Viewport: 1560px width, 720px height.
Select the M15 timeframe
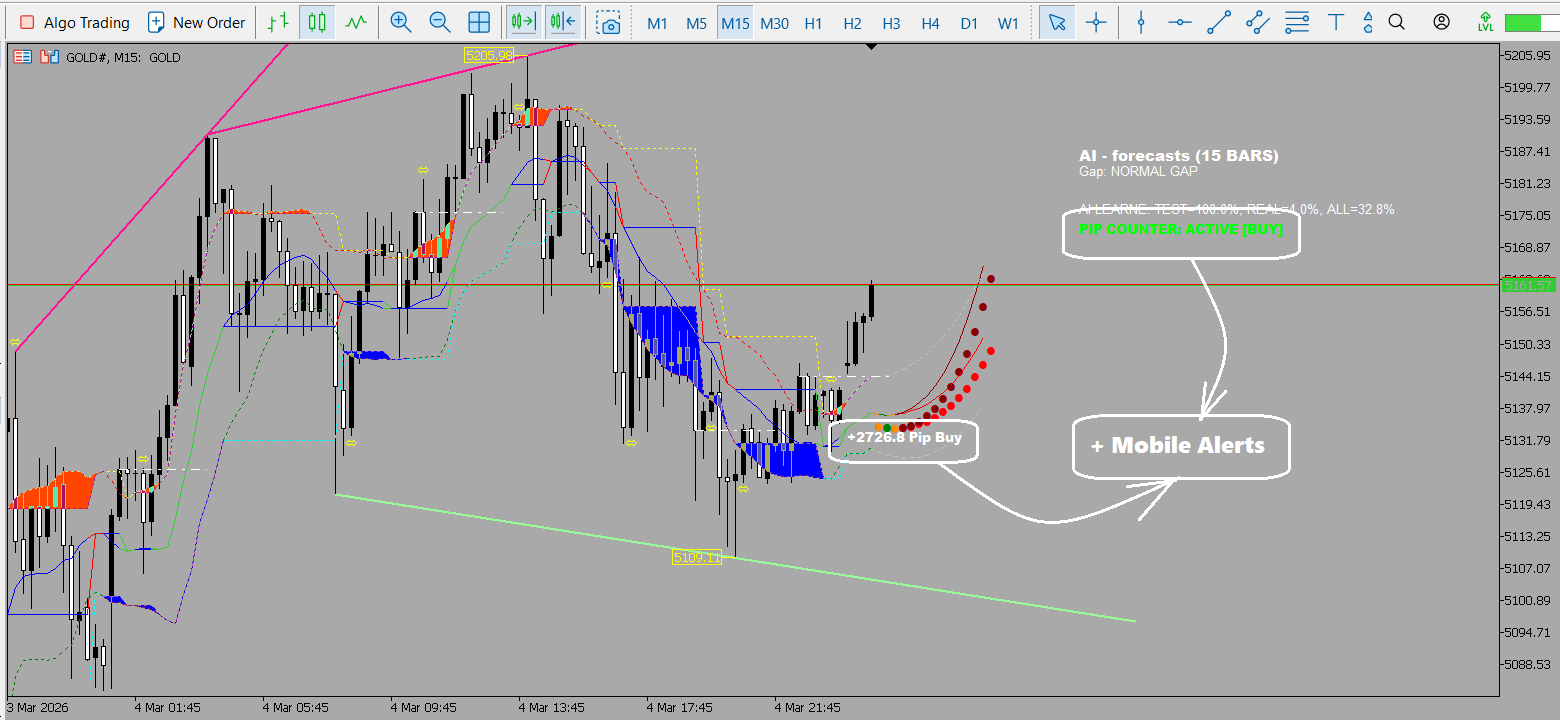pyautogui.click(x=735, y=23)
